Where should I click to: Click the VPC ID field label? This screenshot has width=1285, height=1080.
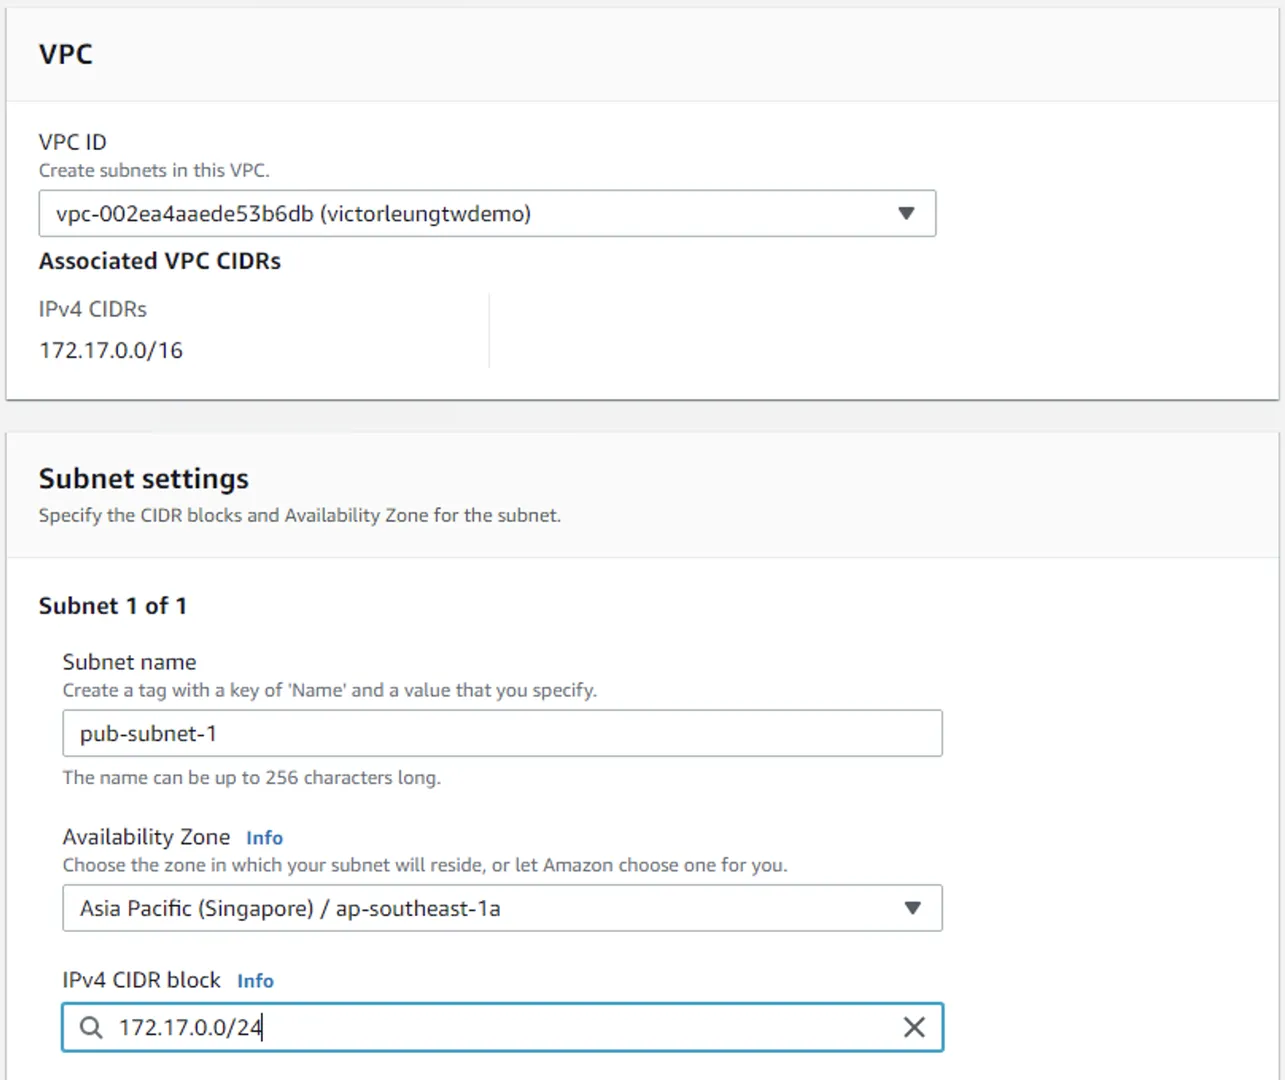(x=72, y=142)
